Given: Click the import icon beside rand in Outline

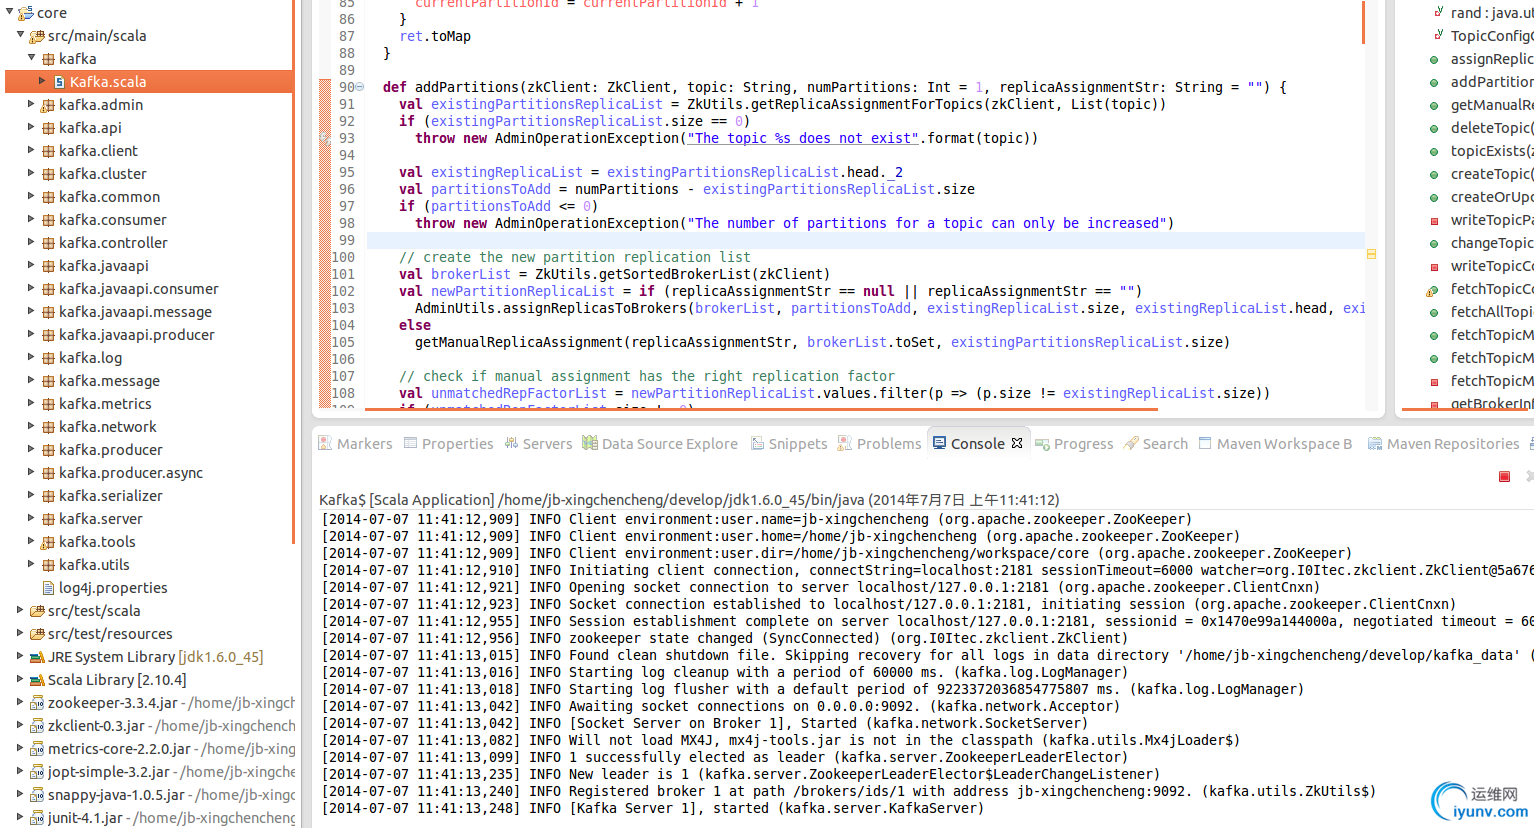Looking at the screenshot, I should tap(1438, 12).
